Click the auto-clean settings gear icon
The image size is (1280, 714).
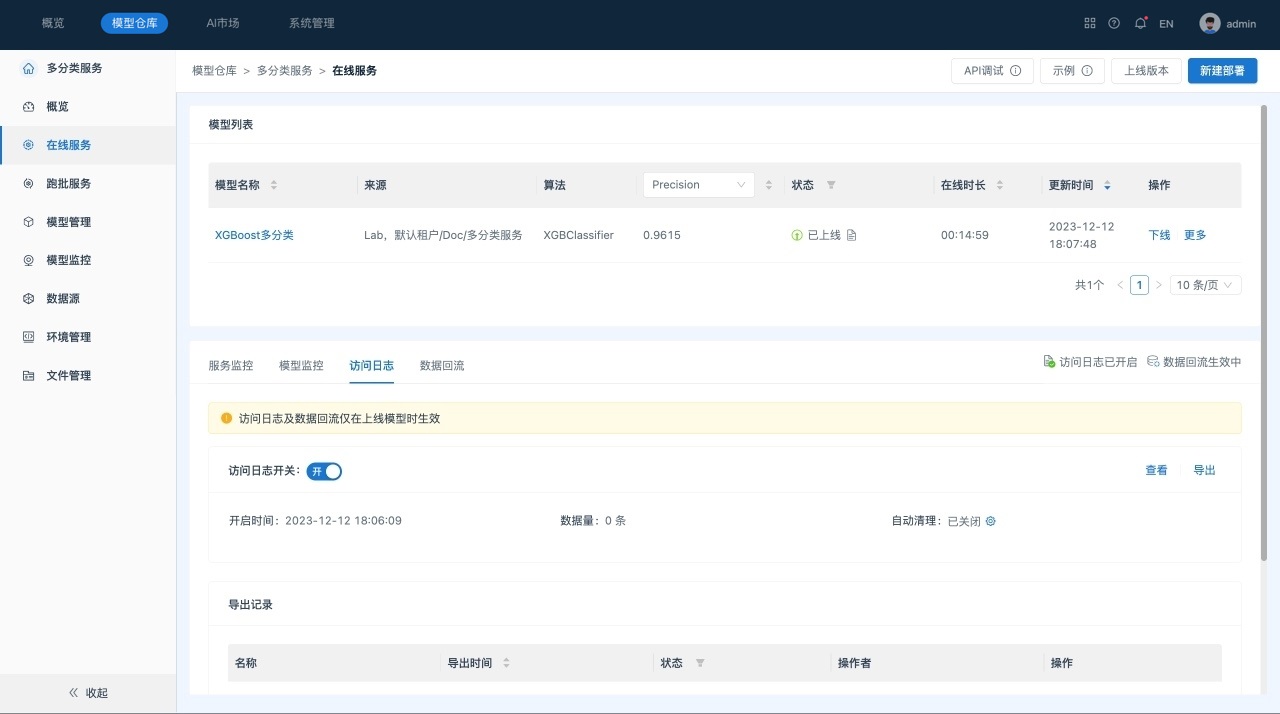tap(991, 521)
